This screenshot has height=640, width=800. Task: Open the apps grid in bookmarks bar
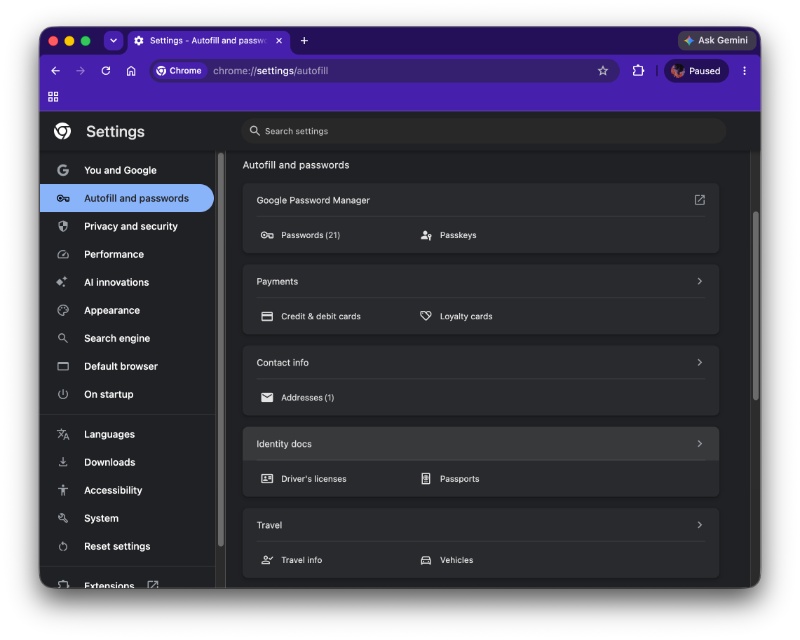point(53,97)
